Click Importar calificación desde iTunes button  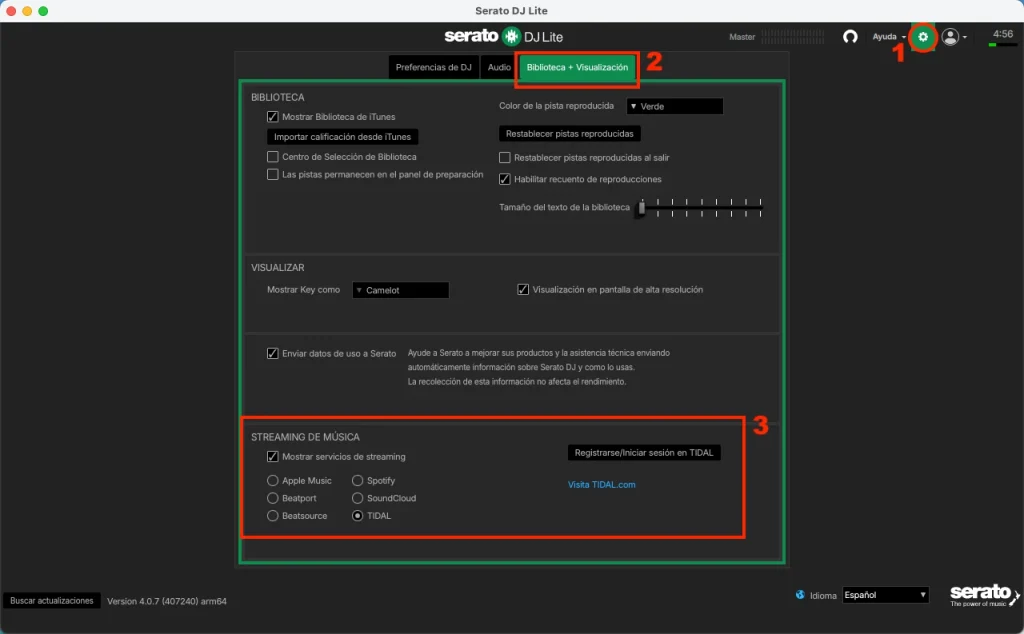pos(342,136)
